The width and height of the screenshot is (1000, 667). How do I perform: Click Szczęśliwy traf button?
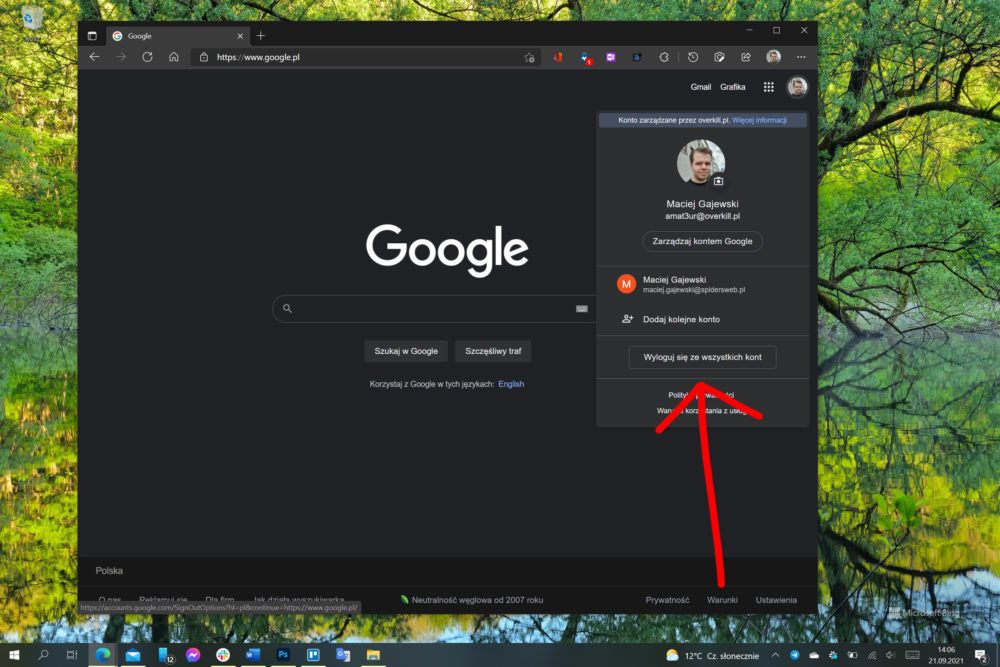493,351
